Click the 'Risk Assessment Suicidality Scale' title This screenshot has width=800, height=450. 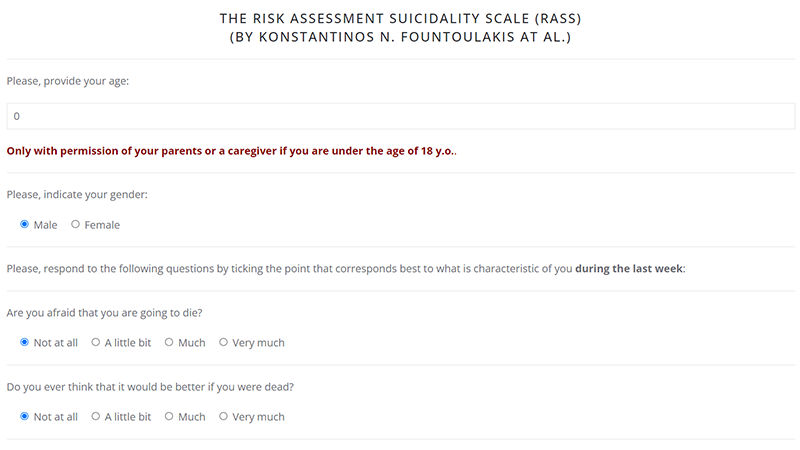400,19
